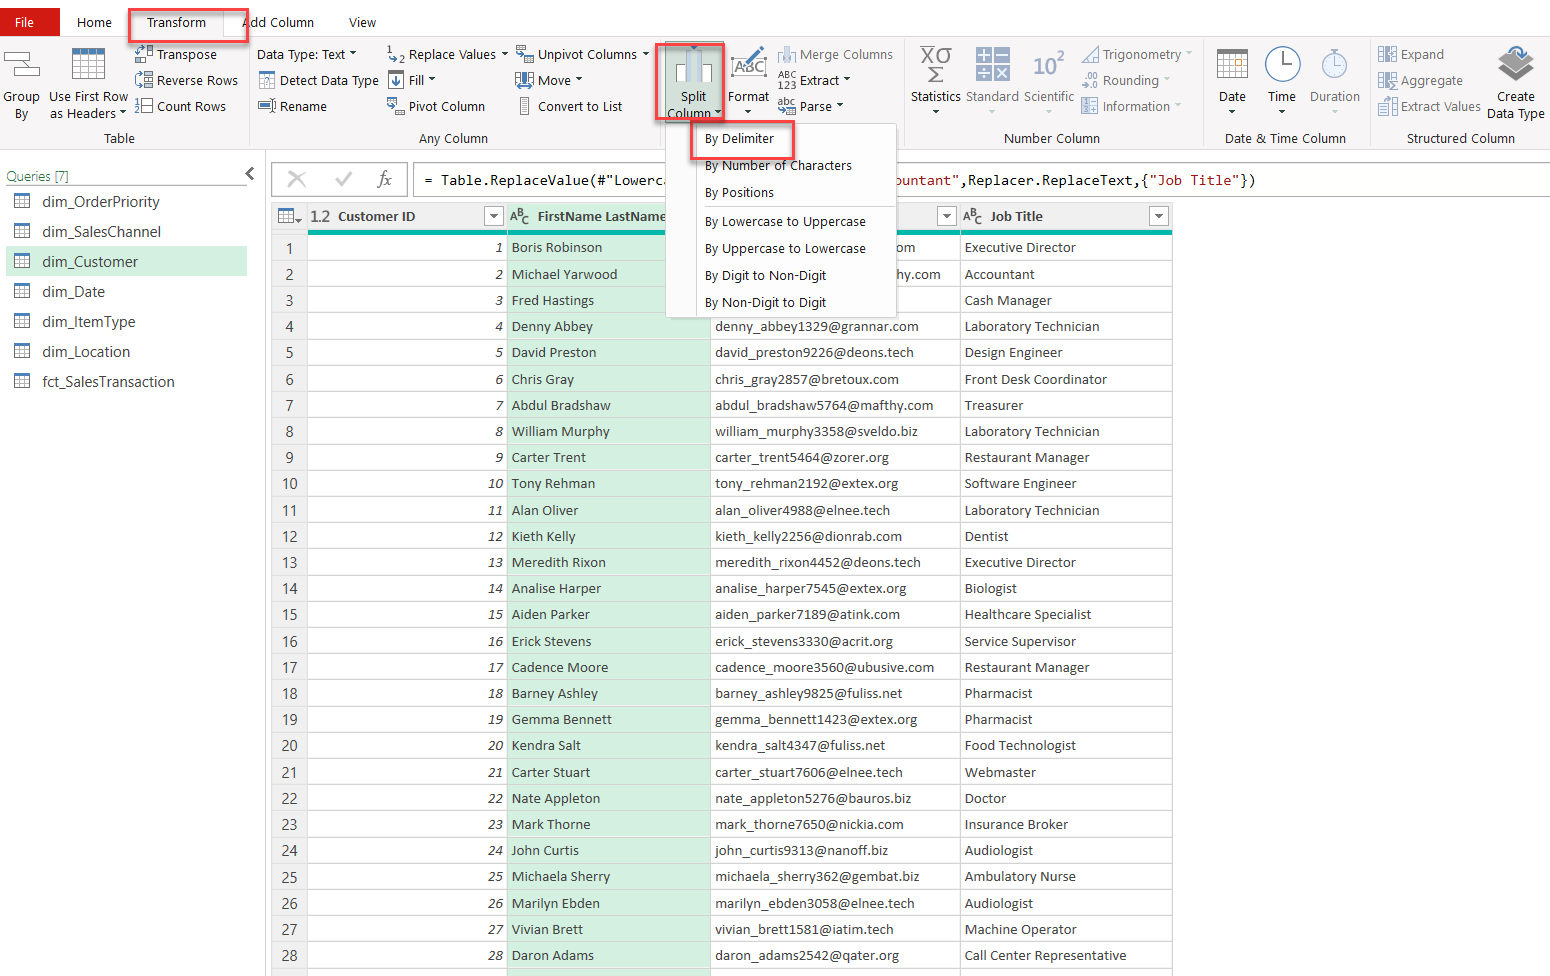The height and width of the screenshot is (976, 1550).
Task: Open Customer ID column filter dropdown
Action: (493, 216)
